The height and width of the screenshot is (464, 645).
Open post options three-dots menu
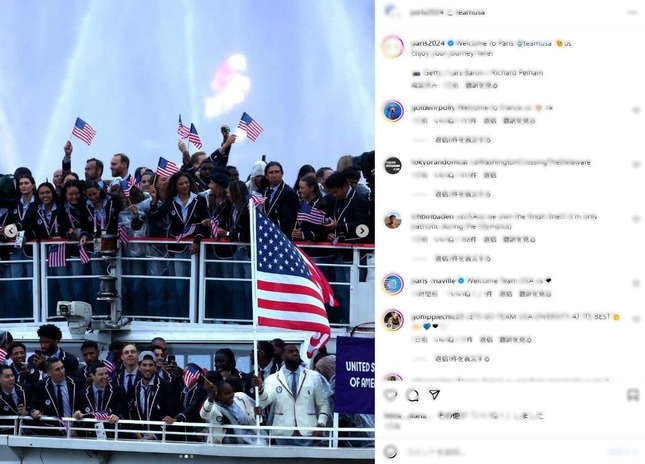pos(632,13)
